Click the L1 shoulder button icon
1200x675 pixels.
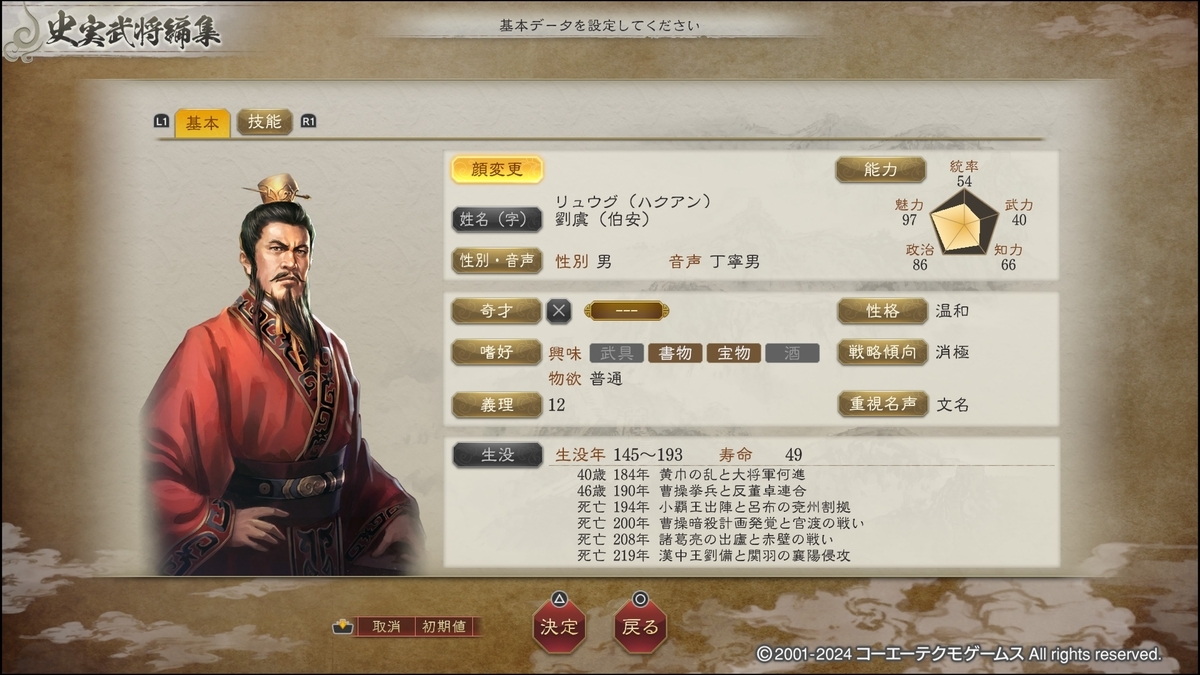coord(161,122)
